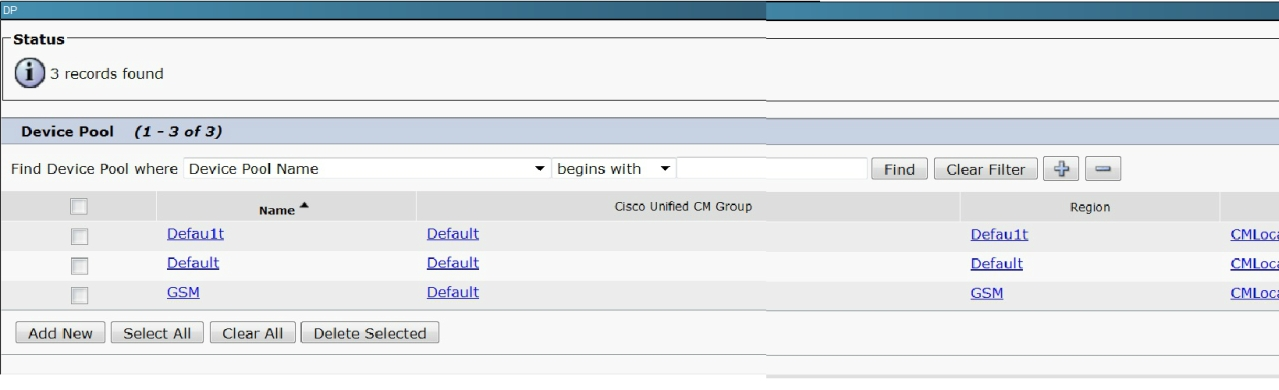1279x390 pixels.
Task: Click the '3 records found' status text
Action: (x=107, y=73)
